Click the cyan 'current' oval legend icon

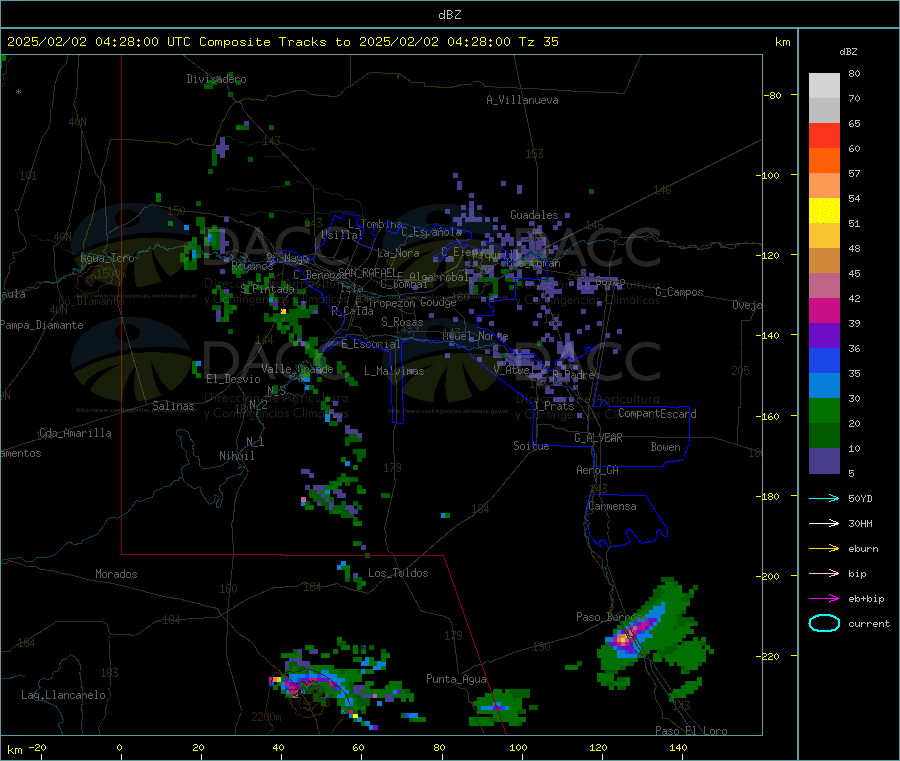click(x=824, y=623)
